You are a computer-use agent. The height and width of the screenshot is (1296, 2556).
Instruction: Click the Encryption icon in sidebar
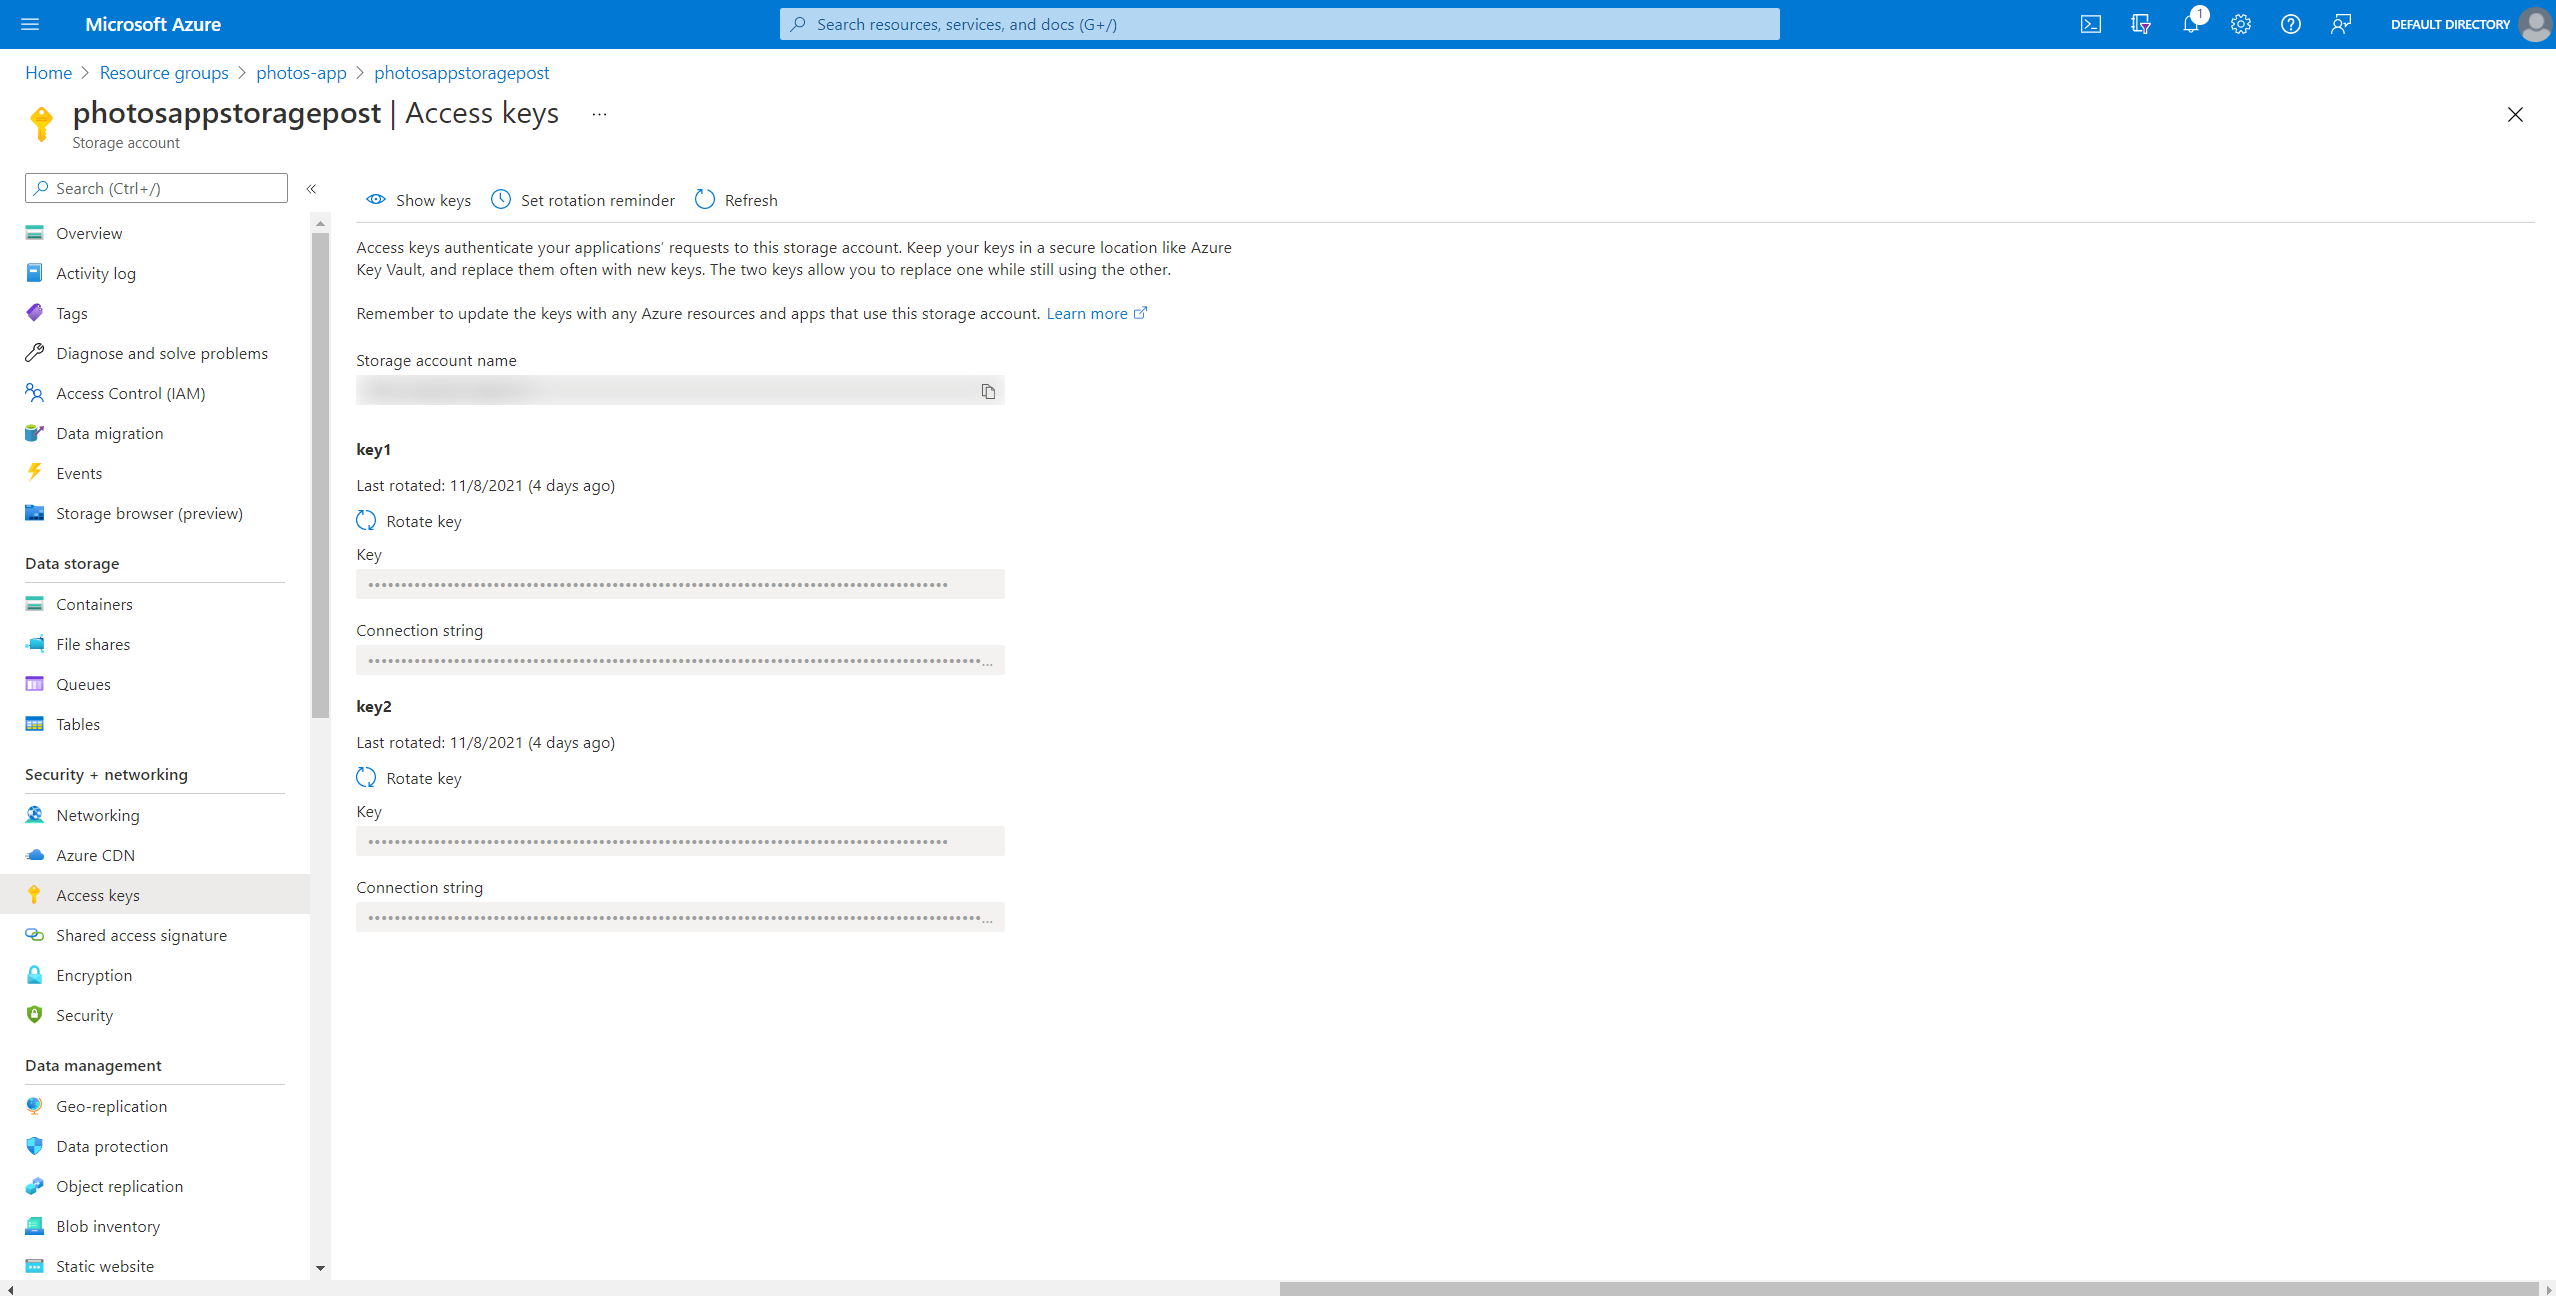[33, 974]
